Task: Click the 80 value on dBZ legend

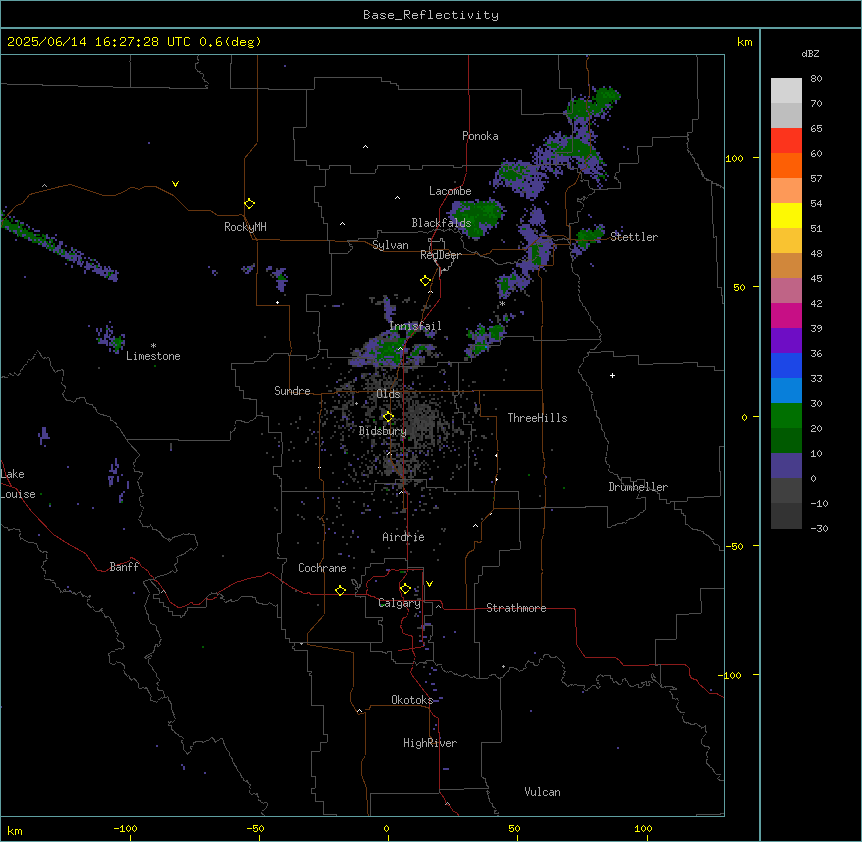Action: pos(816,79)
